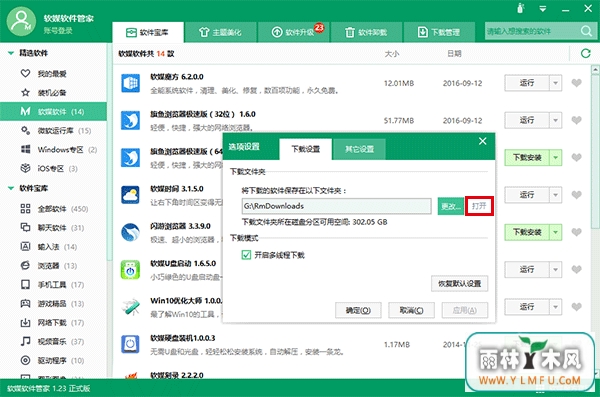Favorite 旗鱼浏览器 32位 with heart
Image resolution: width=600 pixels, height=397 pixels.
[x=576, y=120]
